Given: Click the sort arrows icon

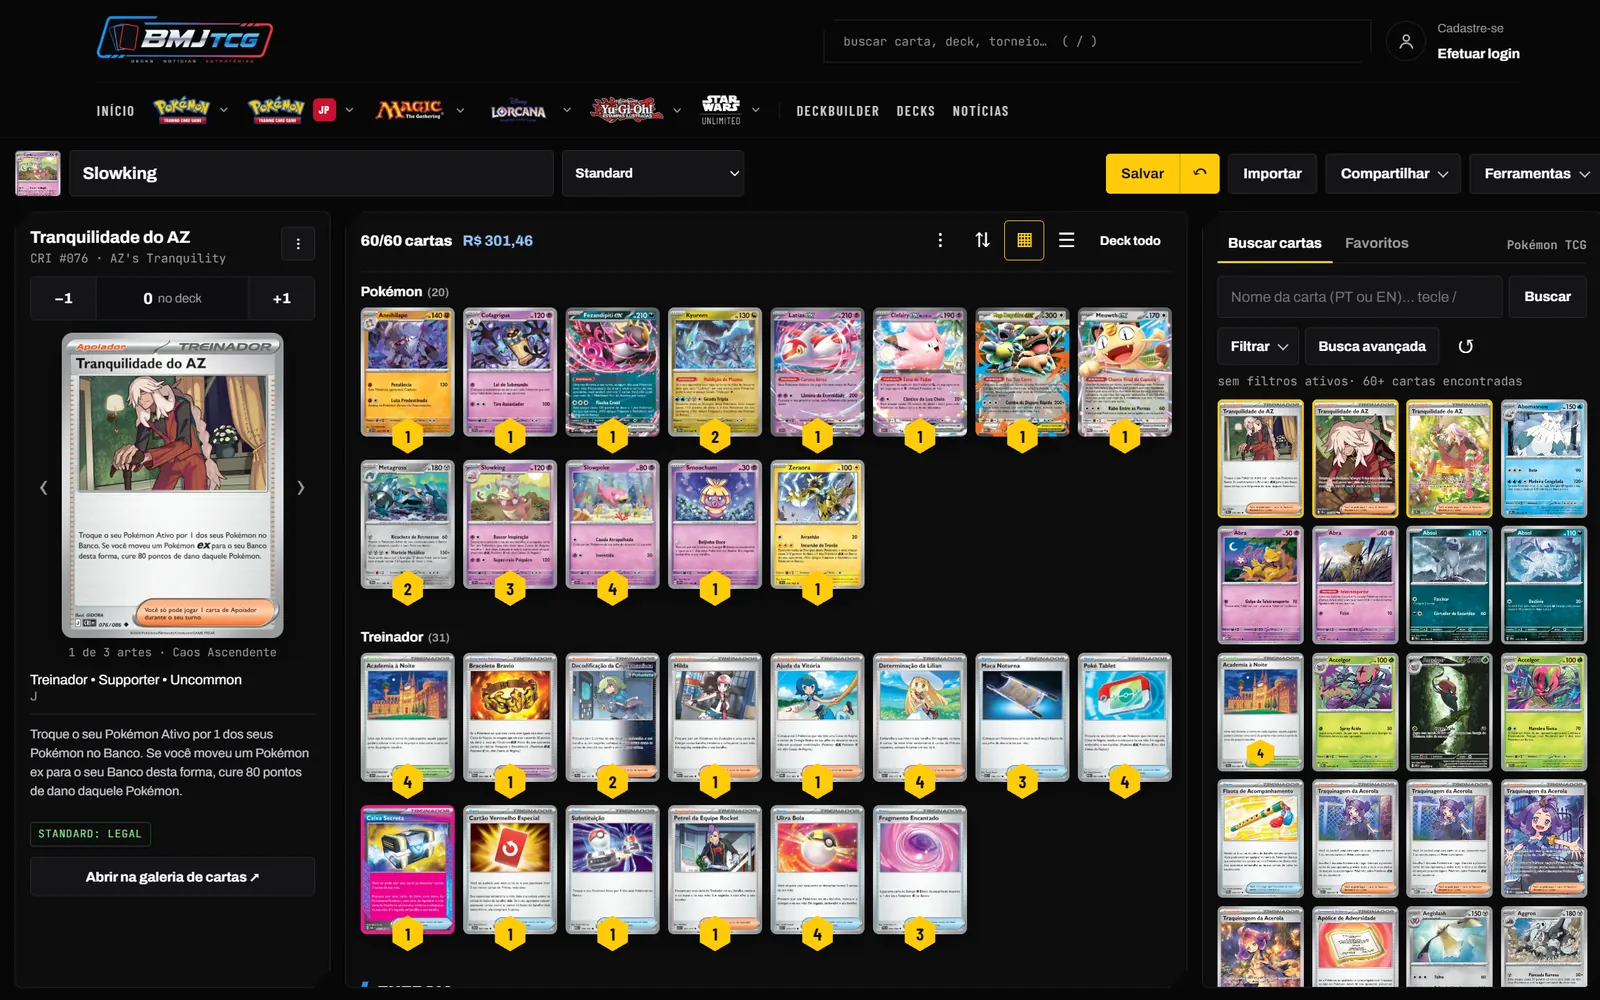Looking at the screenshot, I should (982, 240).
